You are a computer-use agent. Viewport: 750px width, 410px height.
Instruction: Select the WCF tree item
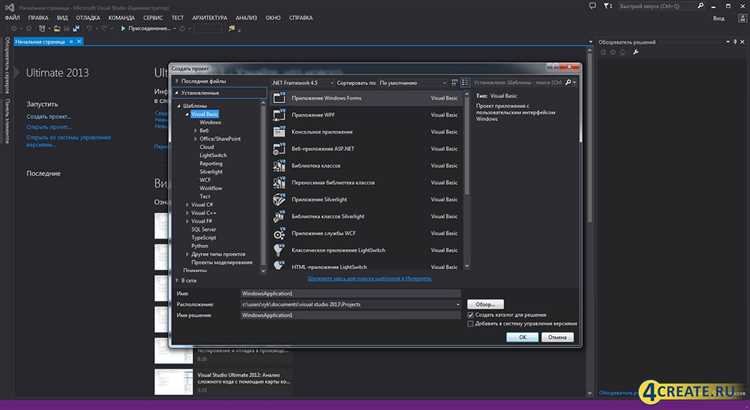pos(205,180)
